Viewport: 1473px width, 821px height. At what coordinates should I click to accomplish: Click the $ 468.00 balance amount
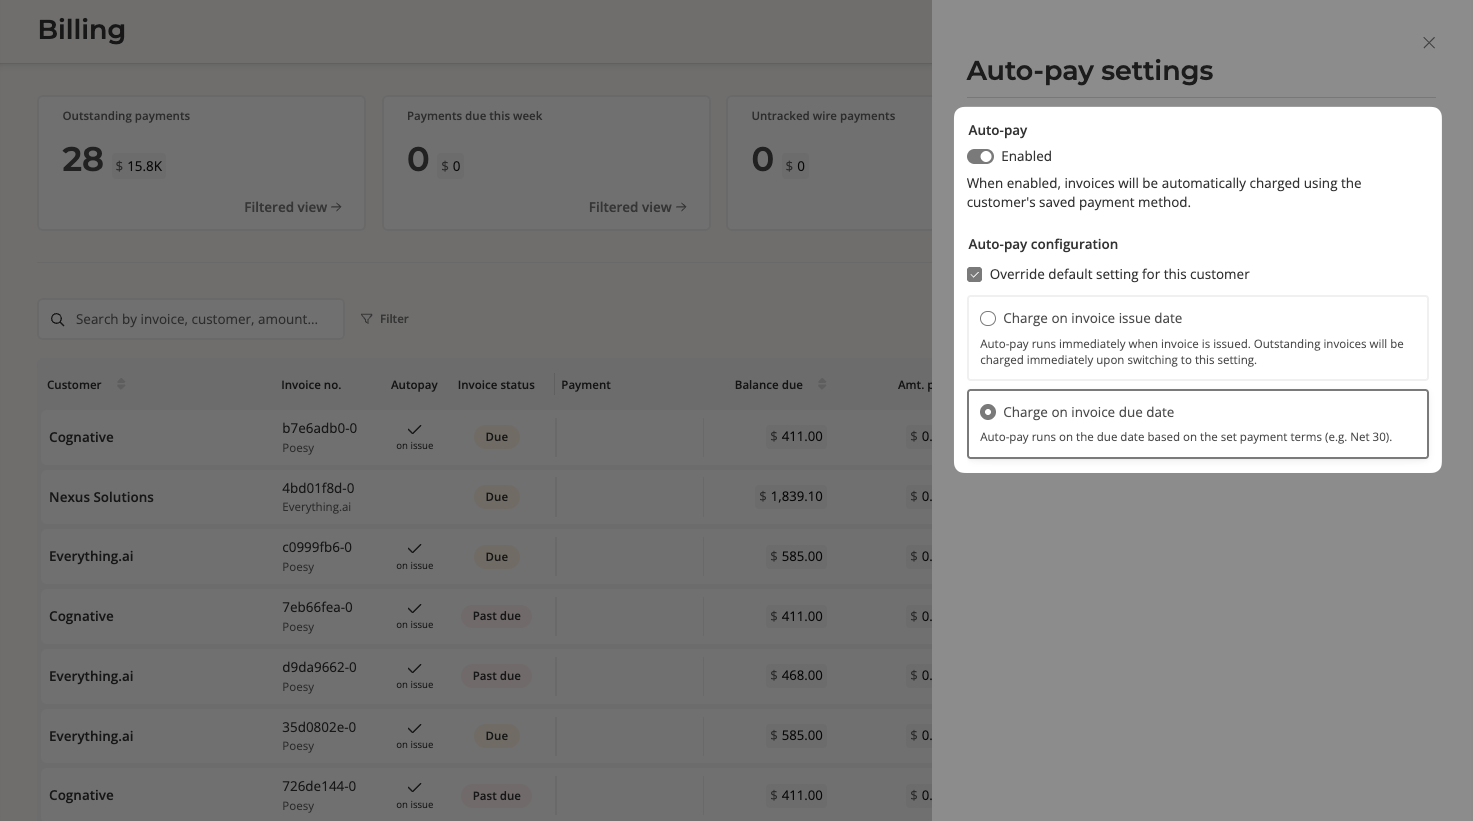797,675
